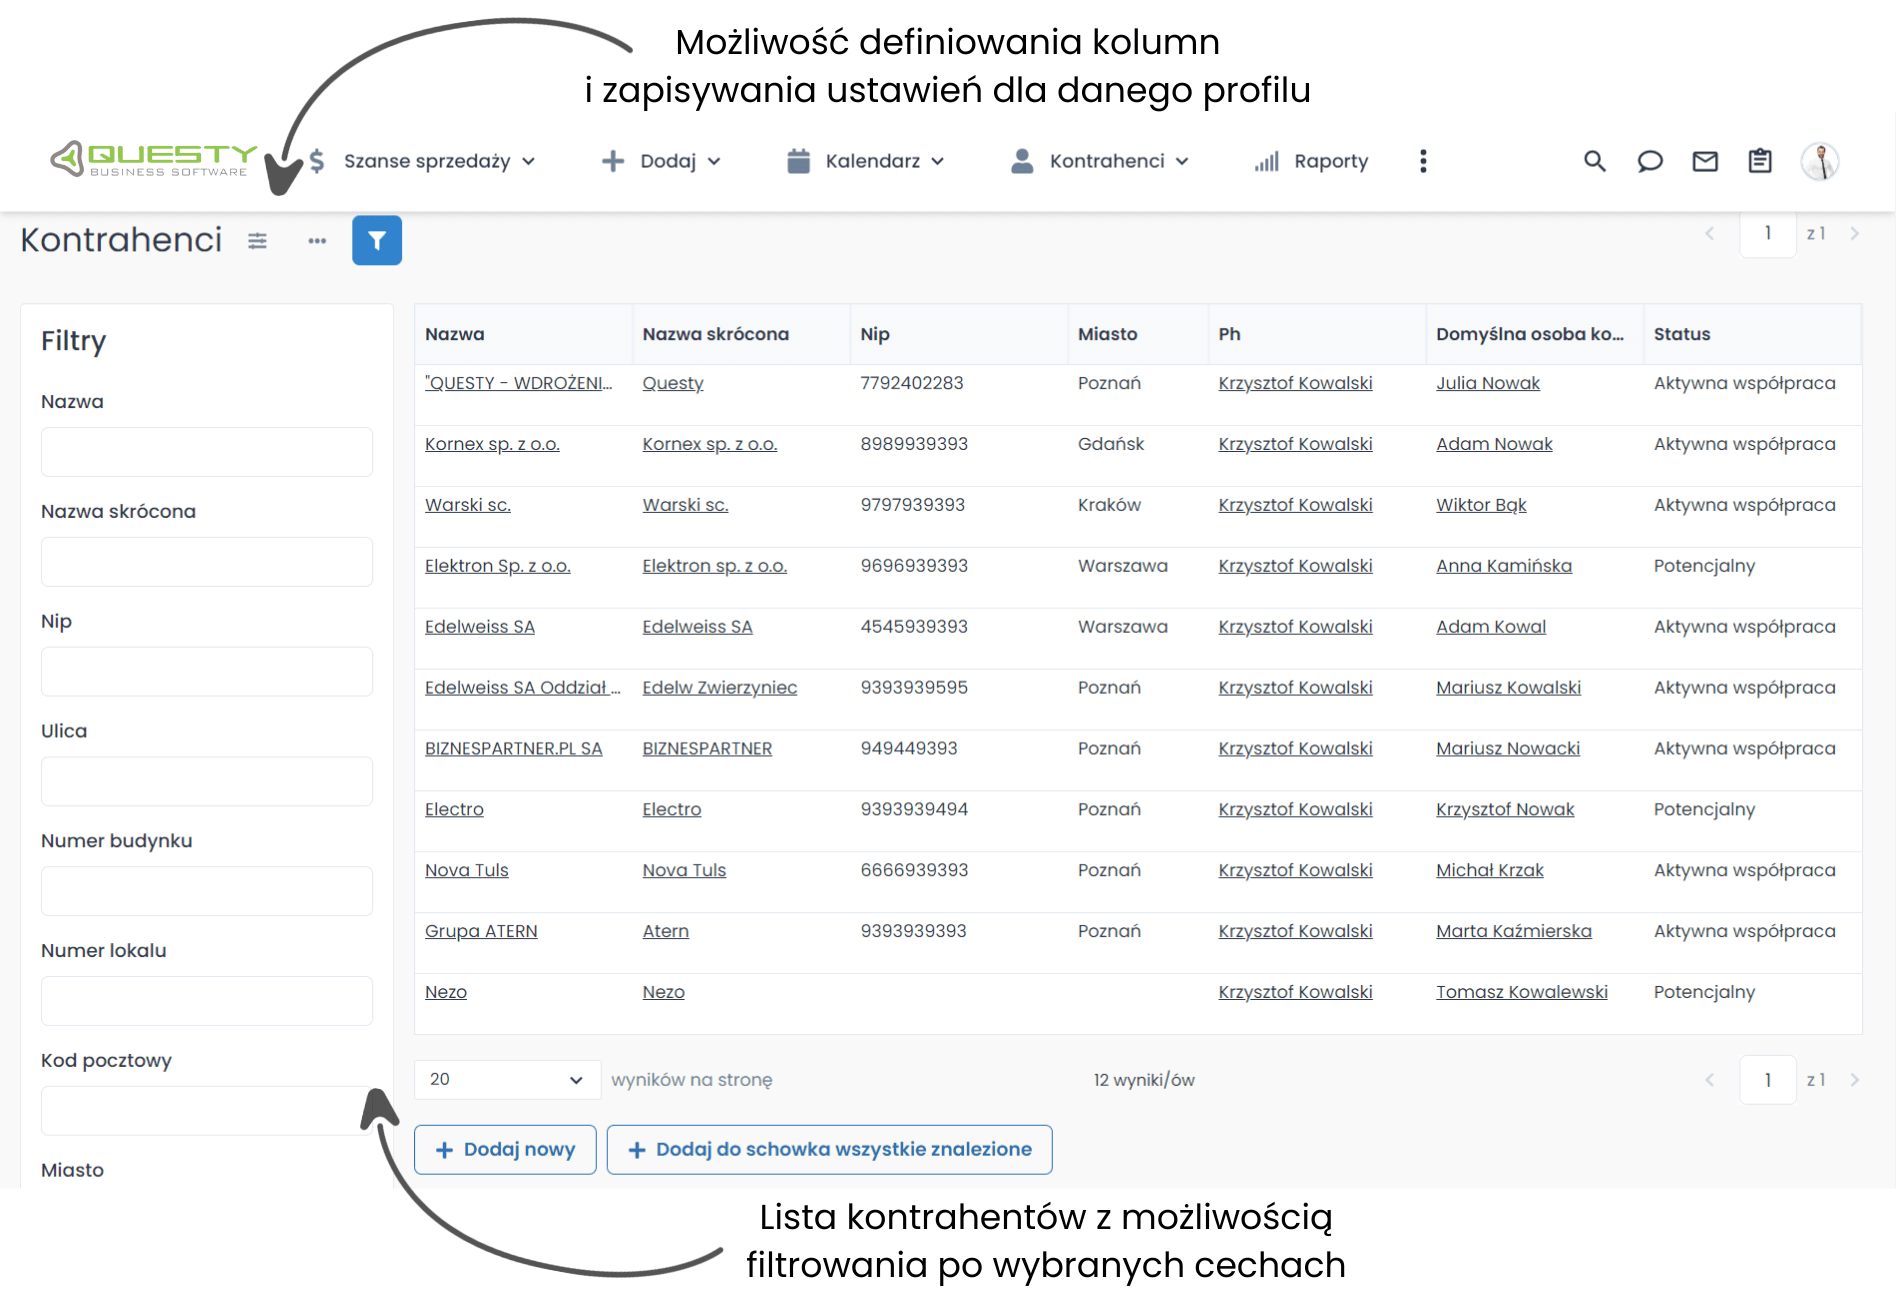Focus the Numer budynku filter input
Image resolution: width=1896 pixels, height=1300 pixels.
(207, 891)
